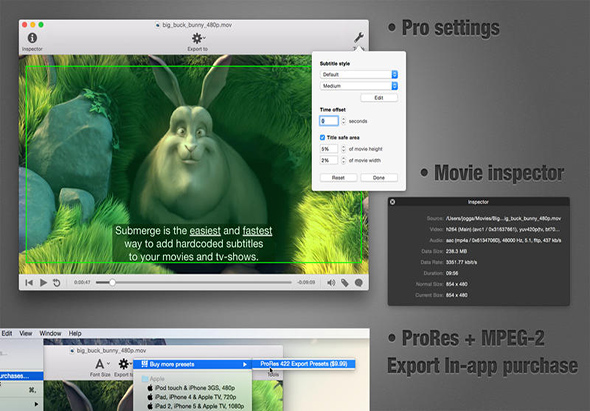Open the Default subtitle style dropdown
This screenshot has height=411, width=590.
click(x=359, y=75)
